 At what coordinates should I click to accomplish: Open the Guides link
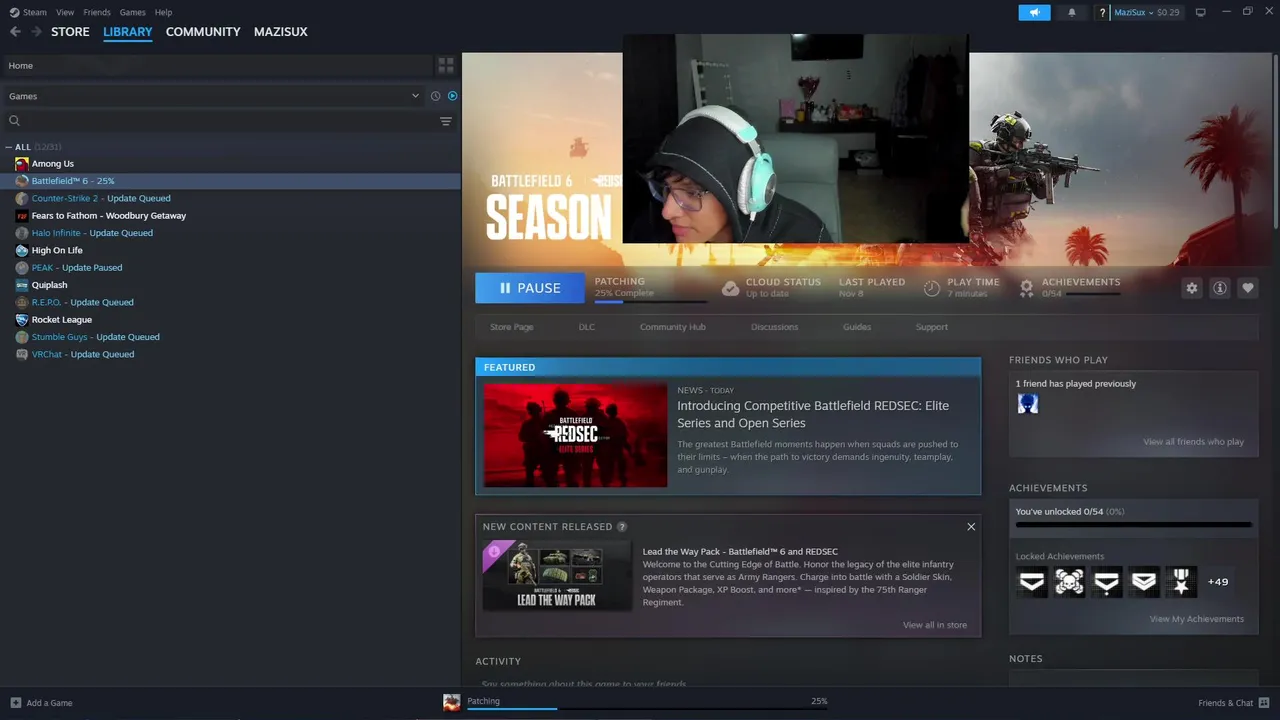click(857, 327)
